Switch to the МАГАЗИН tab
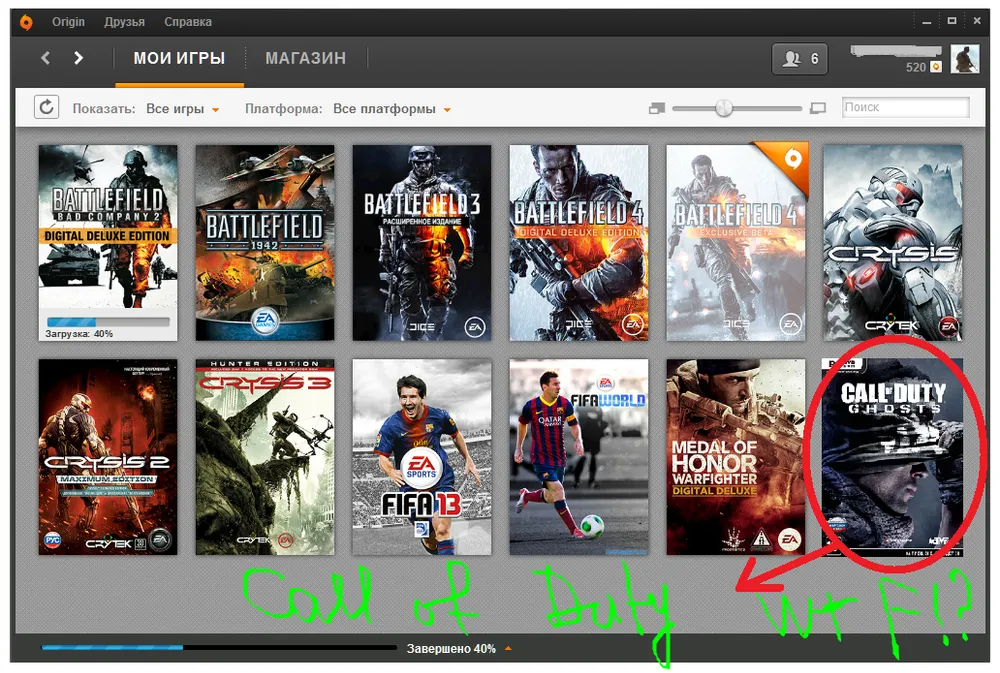The image size is (1000, 673). (305, 58)
